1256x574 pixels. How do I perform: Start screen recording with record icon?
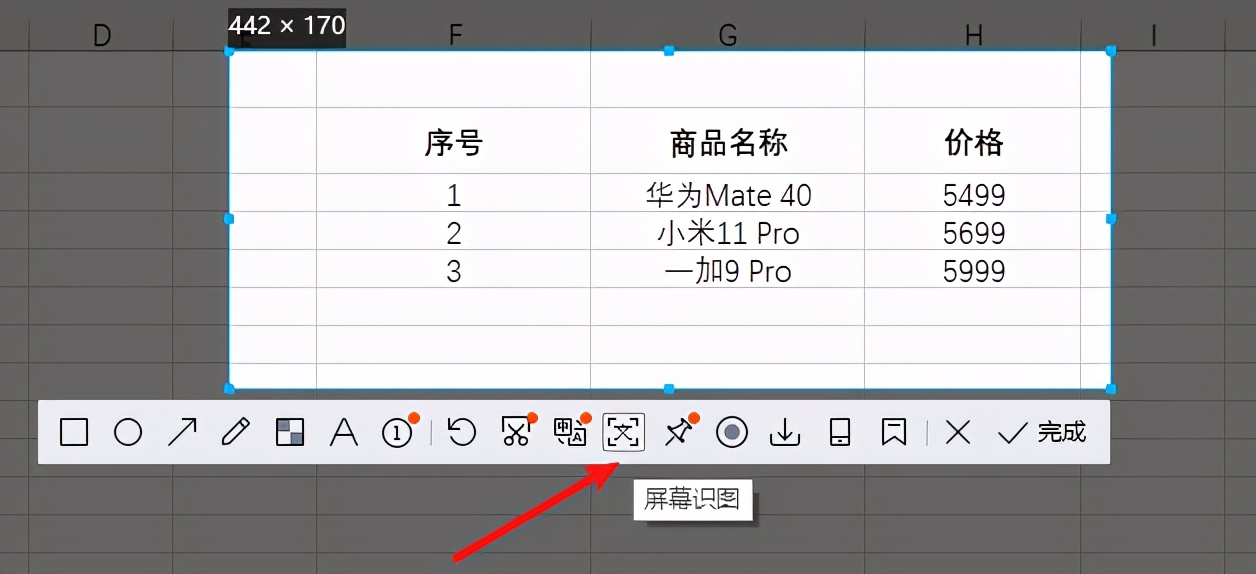click(732, 432)
